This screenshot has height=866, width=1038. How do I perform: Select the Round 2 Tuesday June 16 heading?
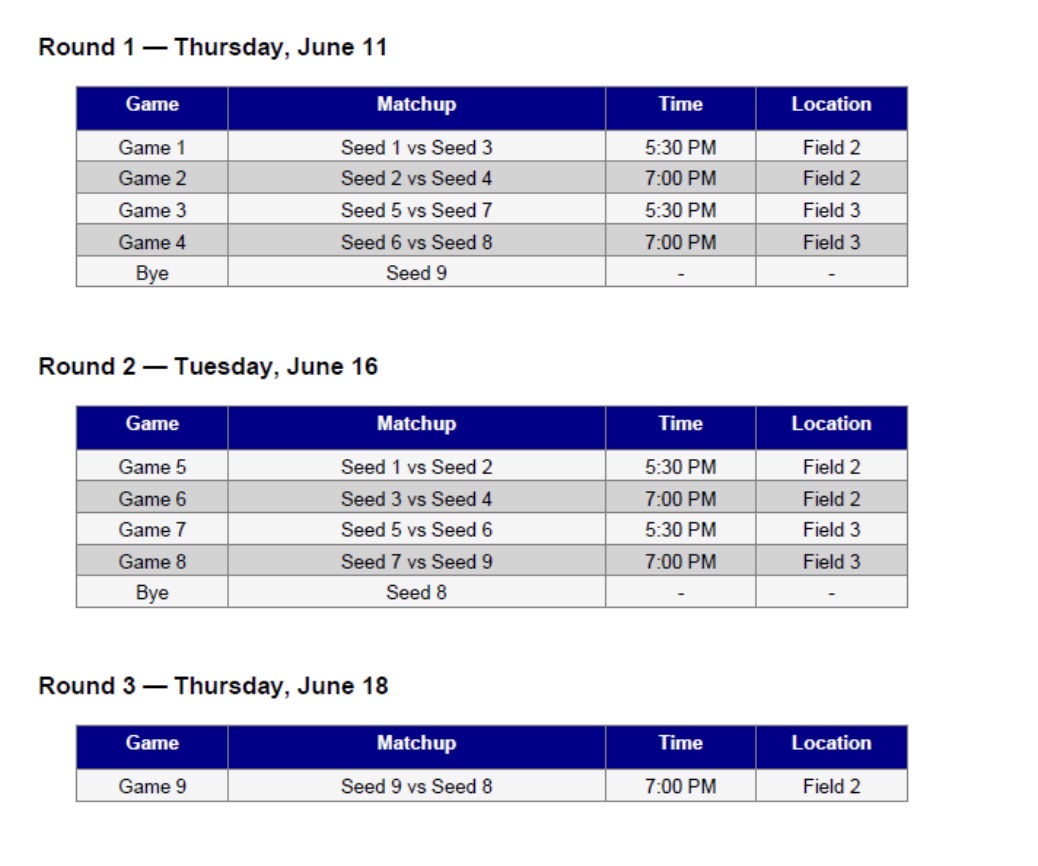(x=208, y=367)
